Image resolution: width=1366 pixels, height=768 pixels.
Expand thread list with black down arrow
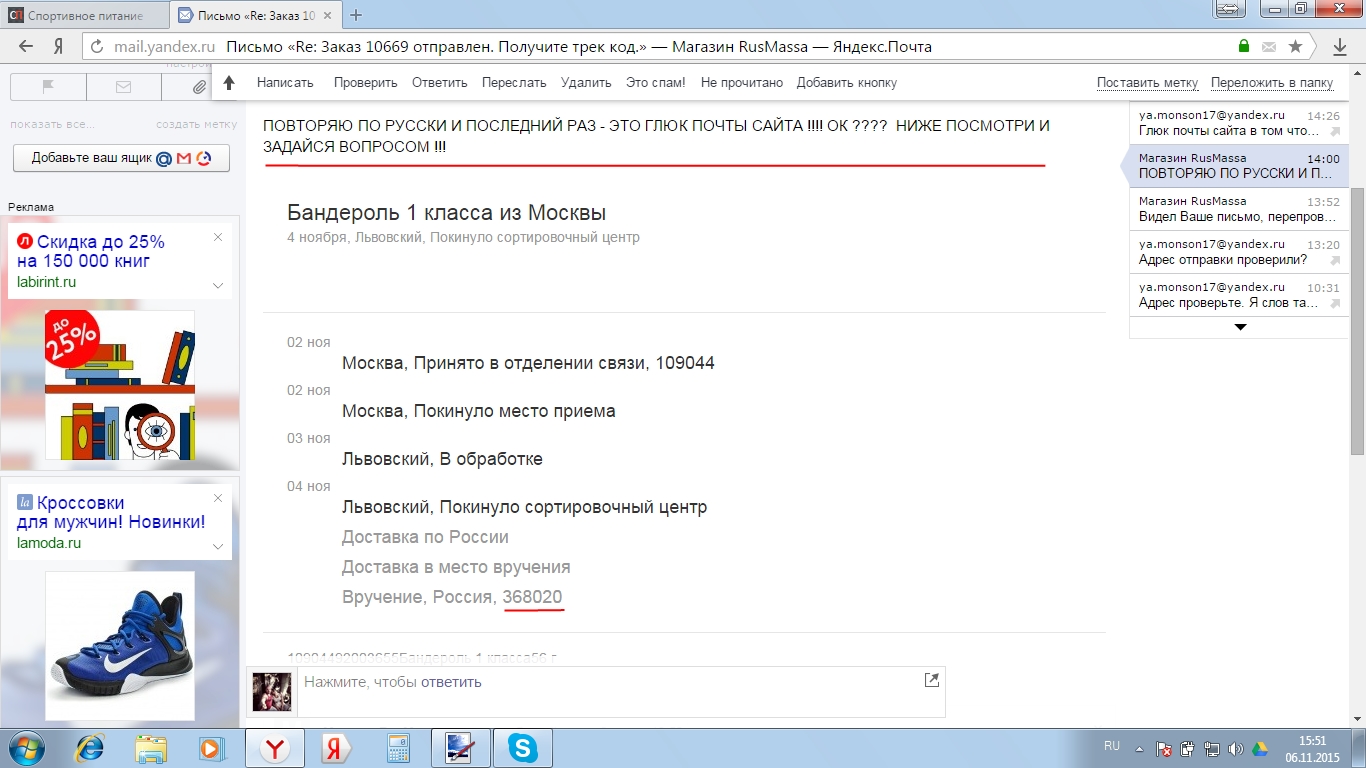click(1240, 327)
